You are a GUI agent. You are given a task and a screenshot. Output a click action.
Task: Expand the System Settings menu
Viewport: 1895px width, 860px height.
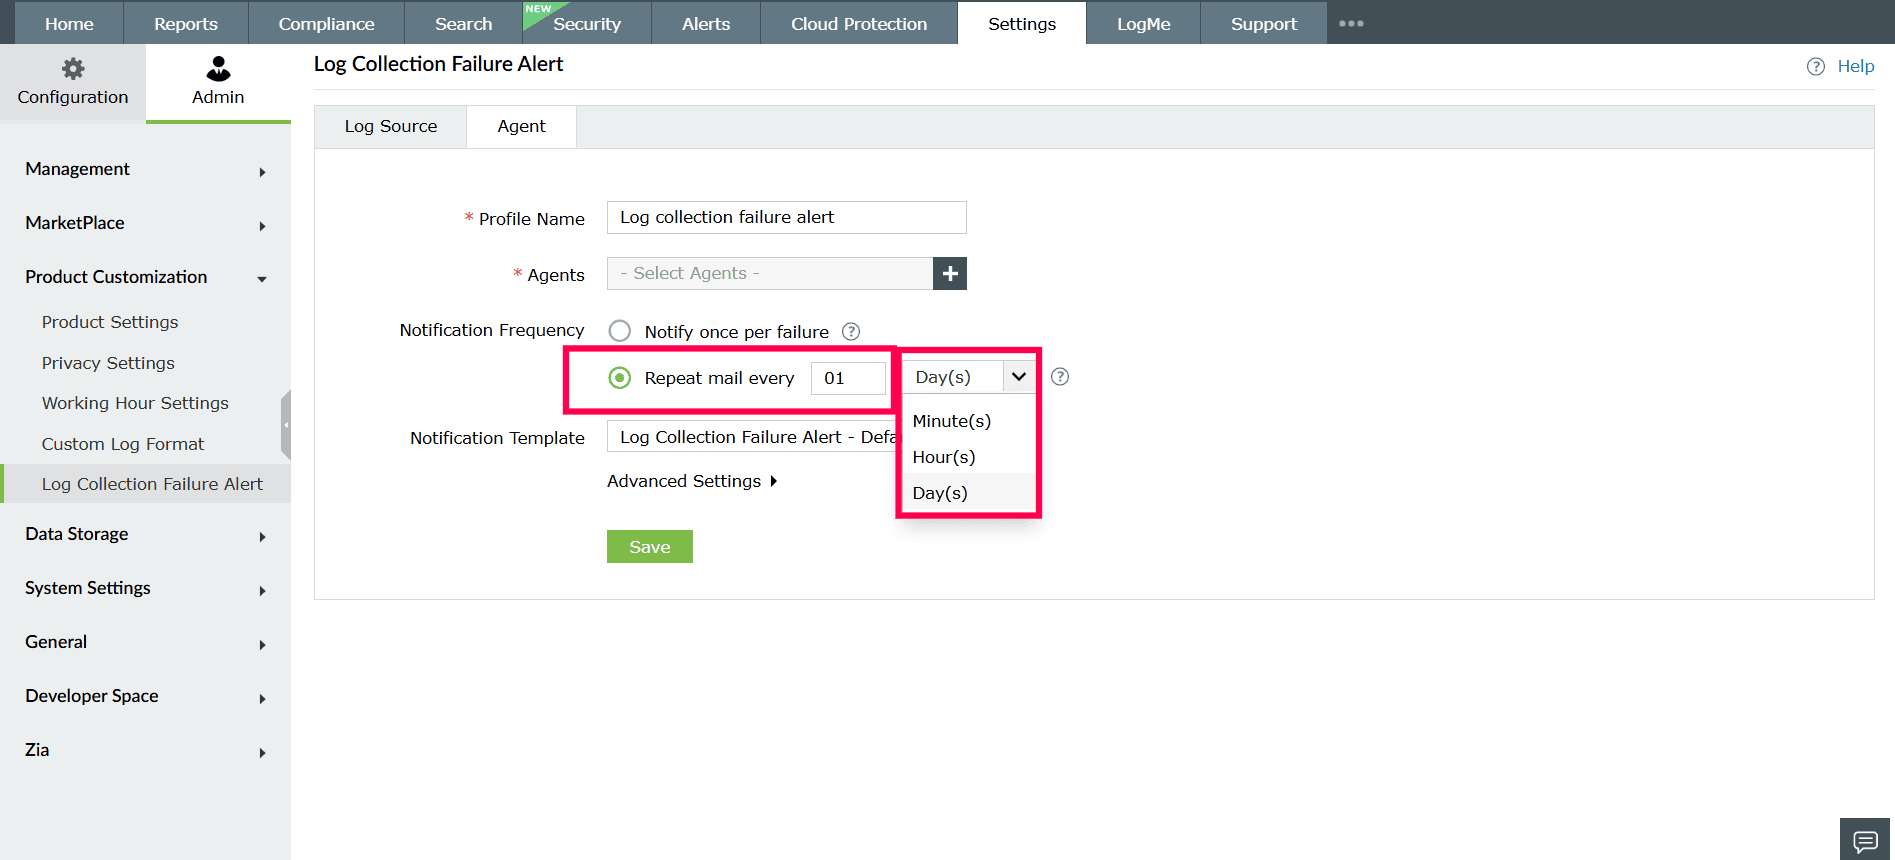click(146, 588)
